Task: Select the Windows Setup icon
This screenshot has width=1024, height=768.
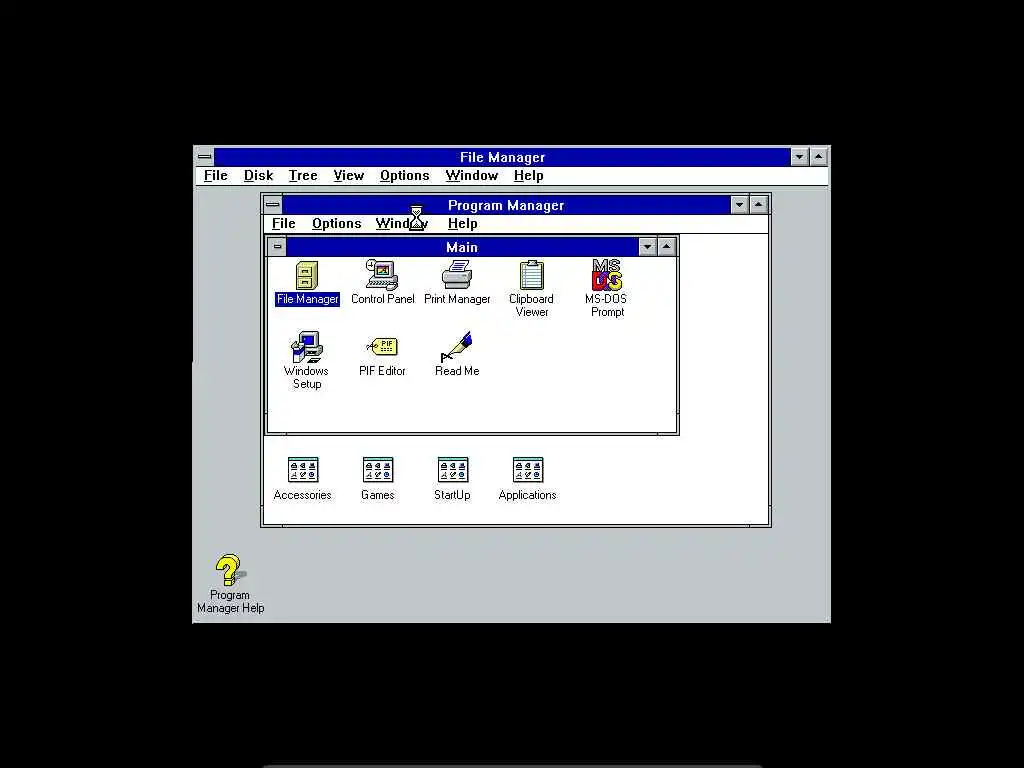Action: [306, 360]
